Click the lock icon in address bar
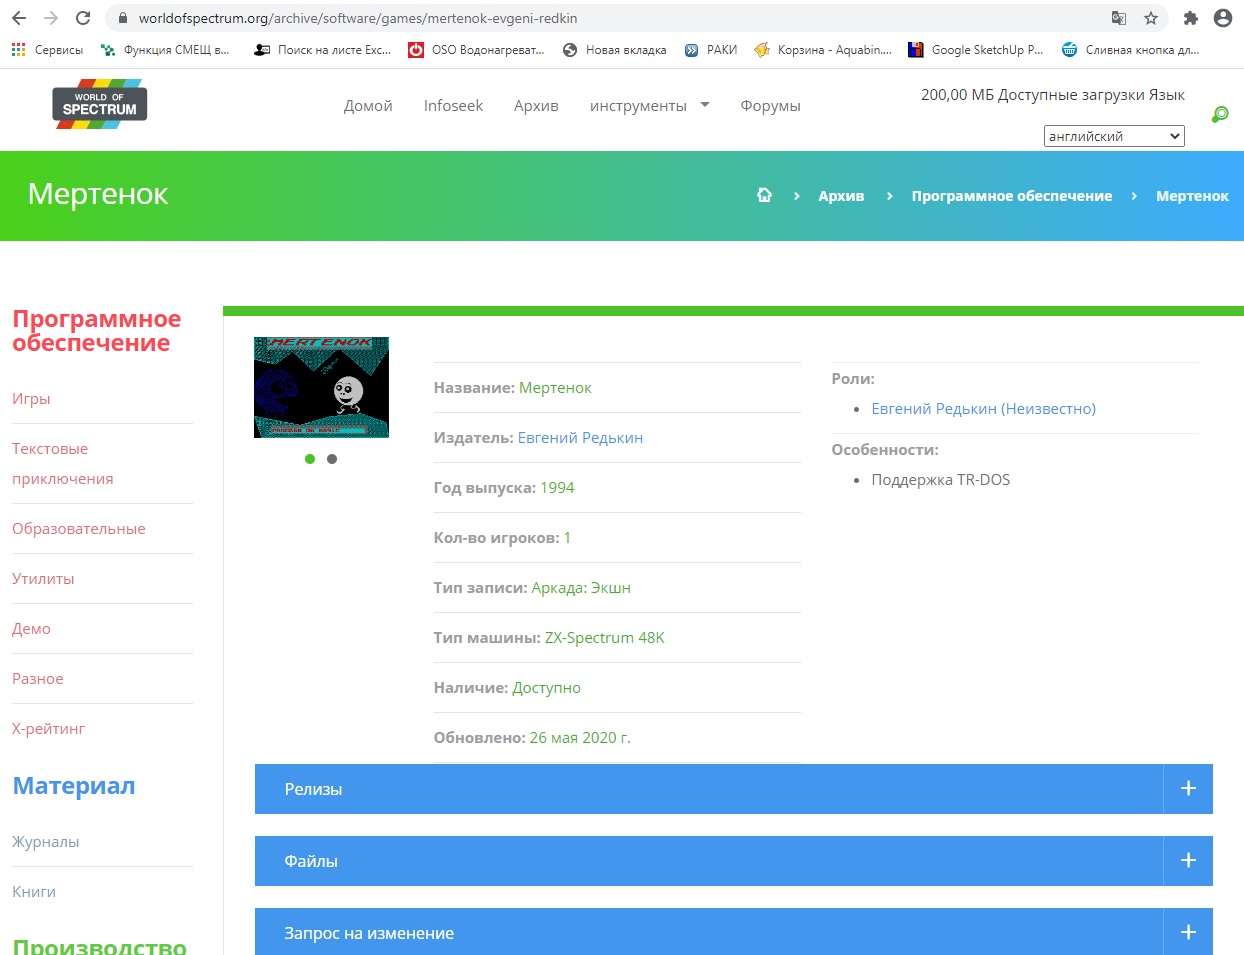This screenshot has height=955, width=1244. click(x=123, y=18)
